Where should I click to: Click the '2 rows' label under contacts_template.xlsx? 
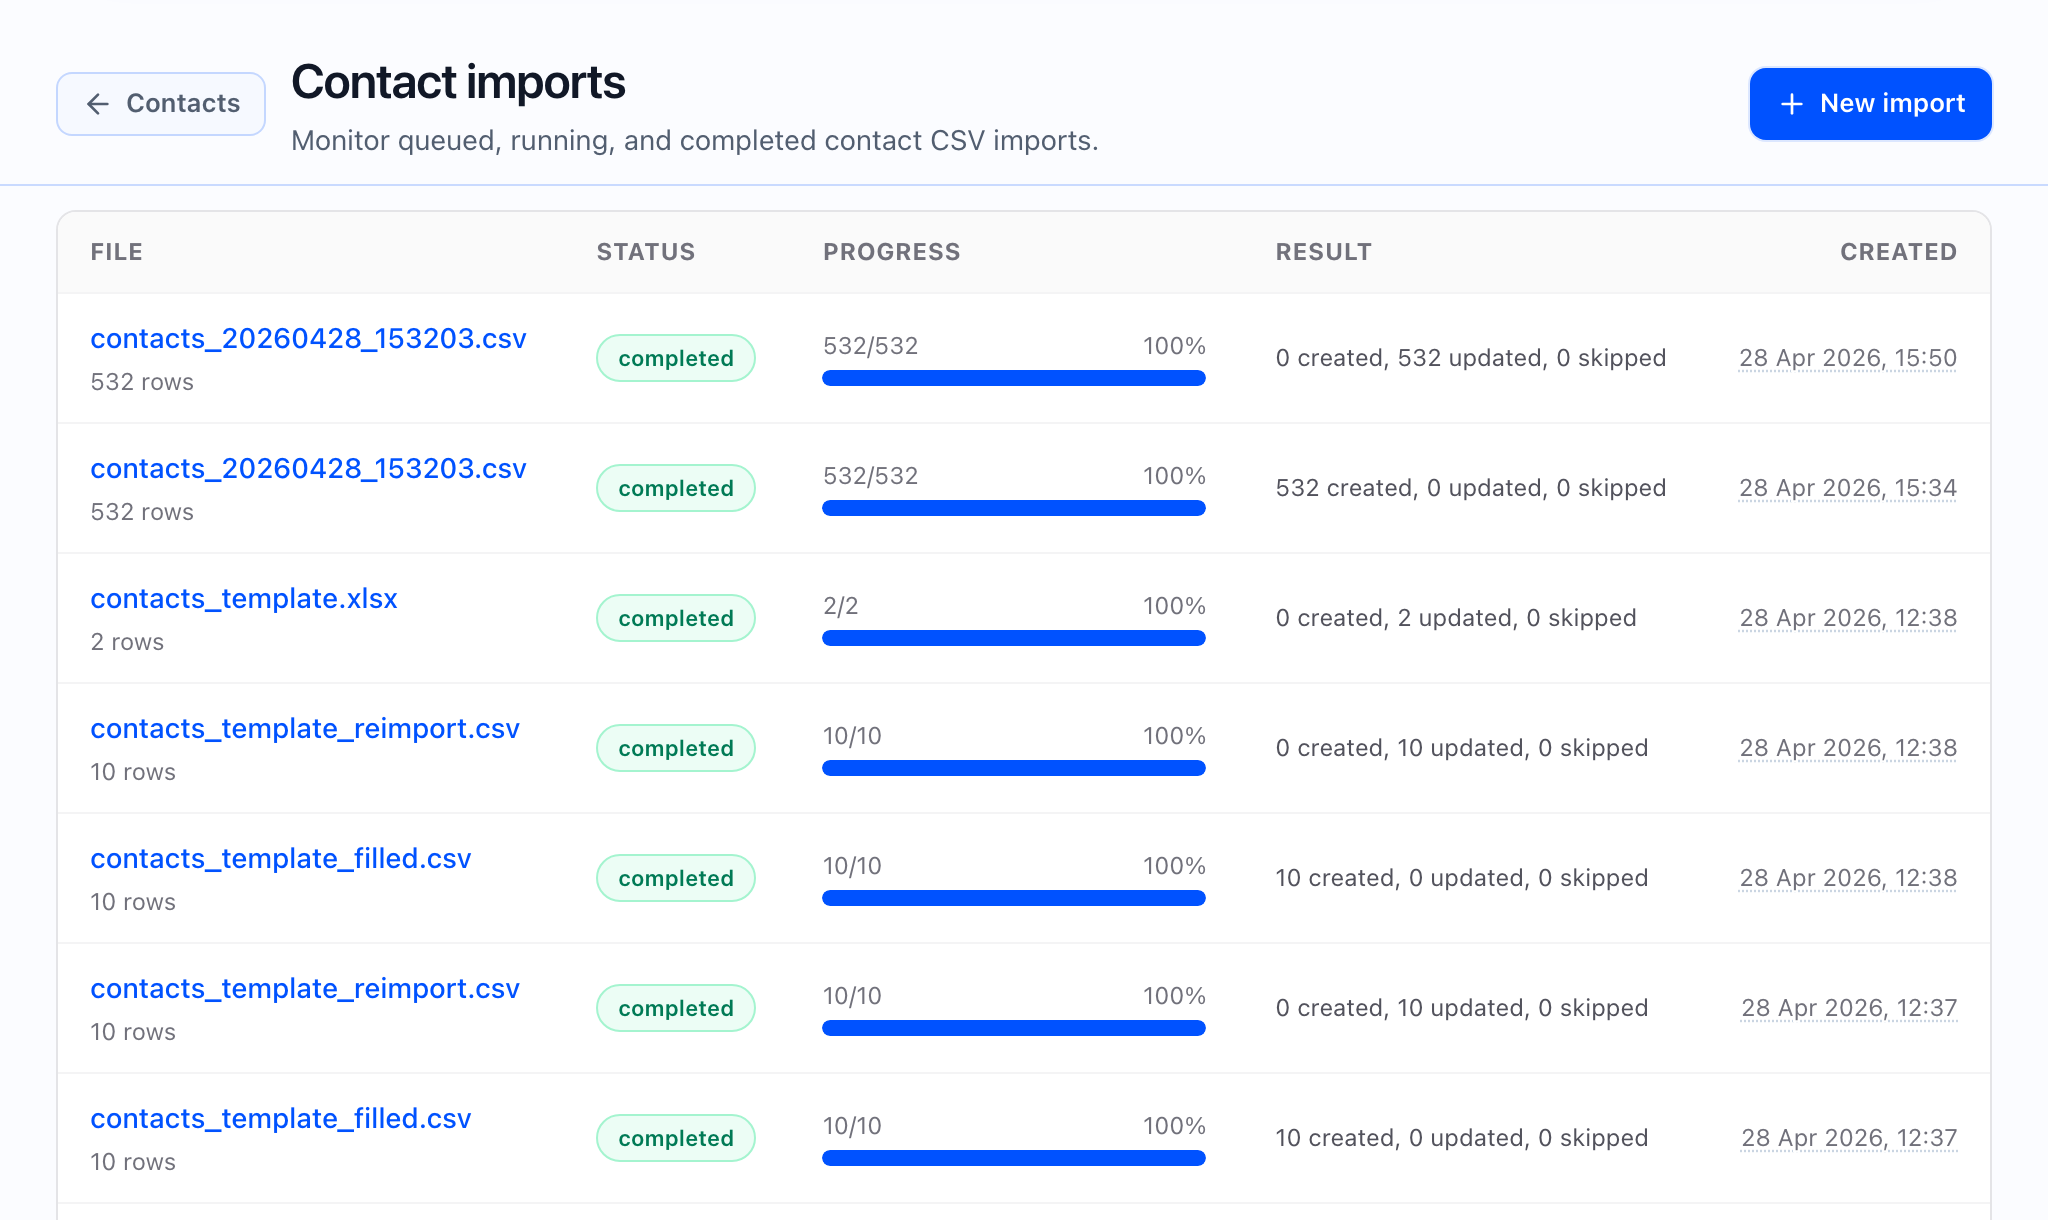click(x=127, y=642)
